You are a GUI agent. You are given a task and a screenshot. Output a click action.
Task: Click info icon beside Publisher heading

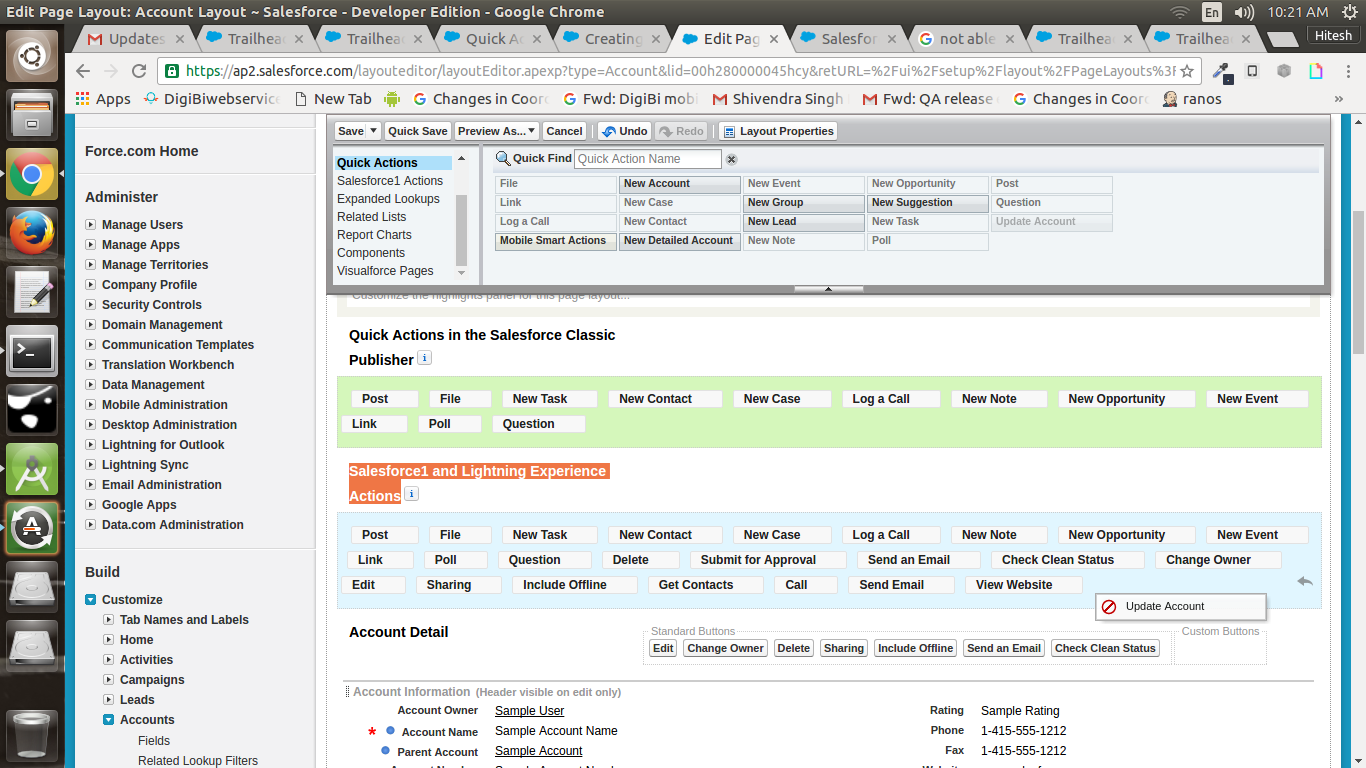pos(424,358)
